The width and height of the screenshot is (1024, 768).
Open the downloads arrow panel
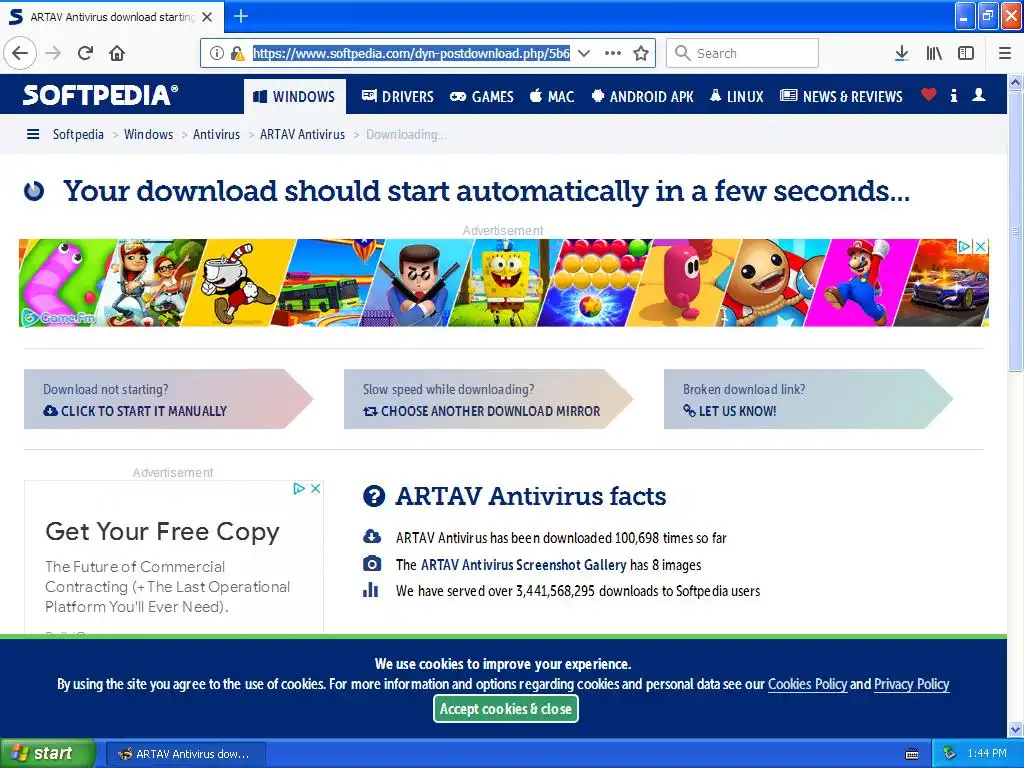901,53
